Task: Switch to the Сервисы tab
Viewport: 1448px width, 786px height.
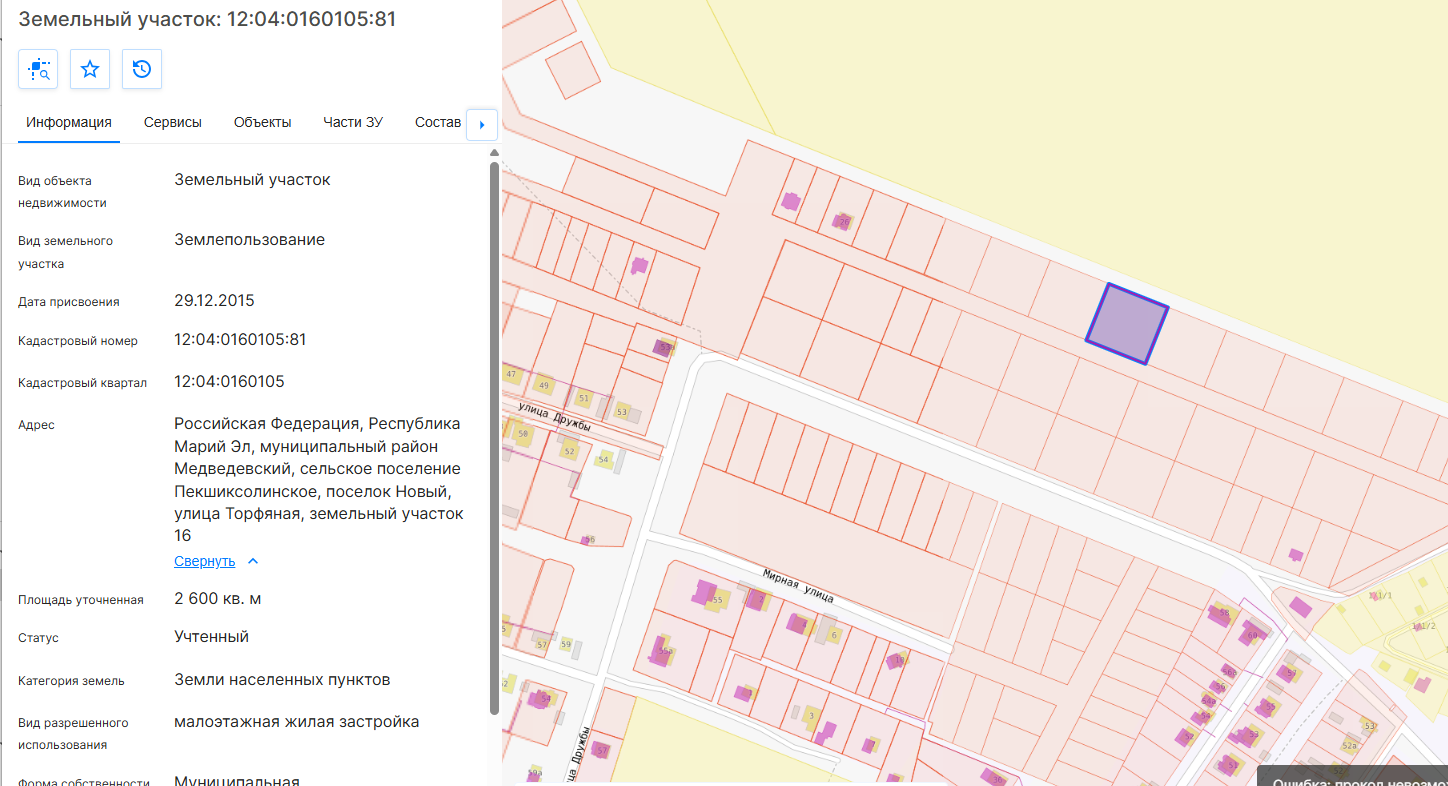Action: (x=173, y=122)
